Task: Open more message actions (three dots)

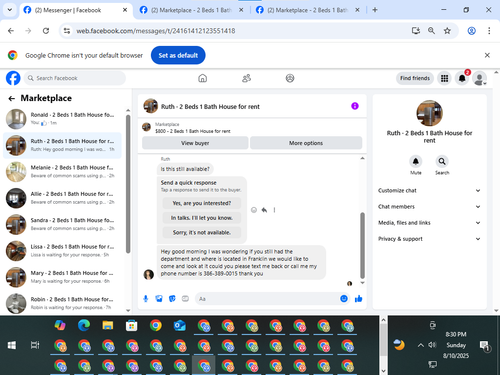Action: pos(274,210)
